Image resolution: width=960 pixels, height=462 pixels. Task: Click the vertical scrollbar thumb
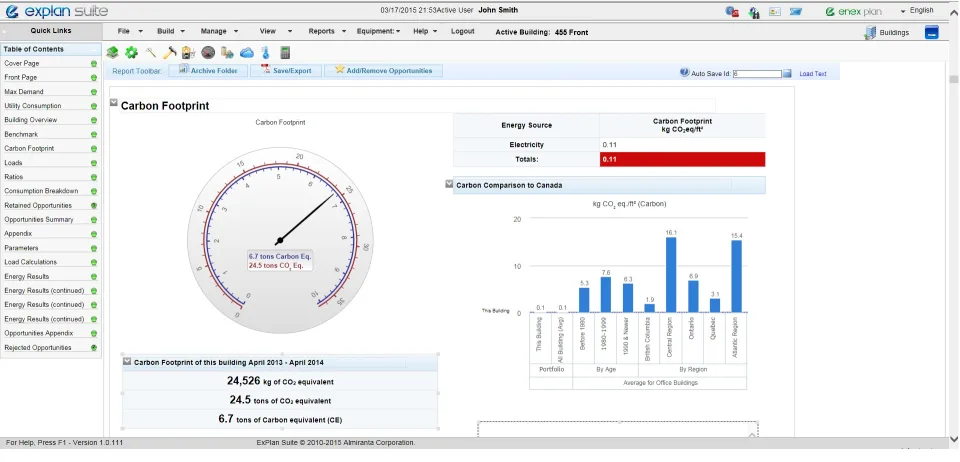[953, 80]
